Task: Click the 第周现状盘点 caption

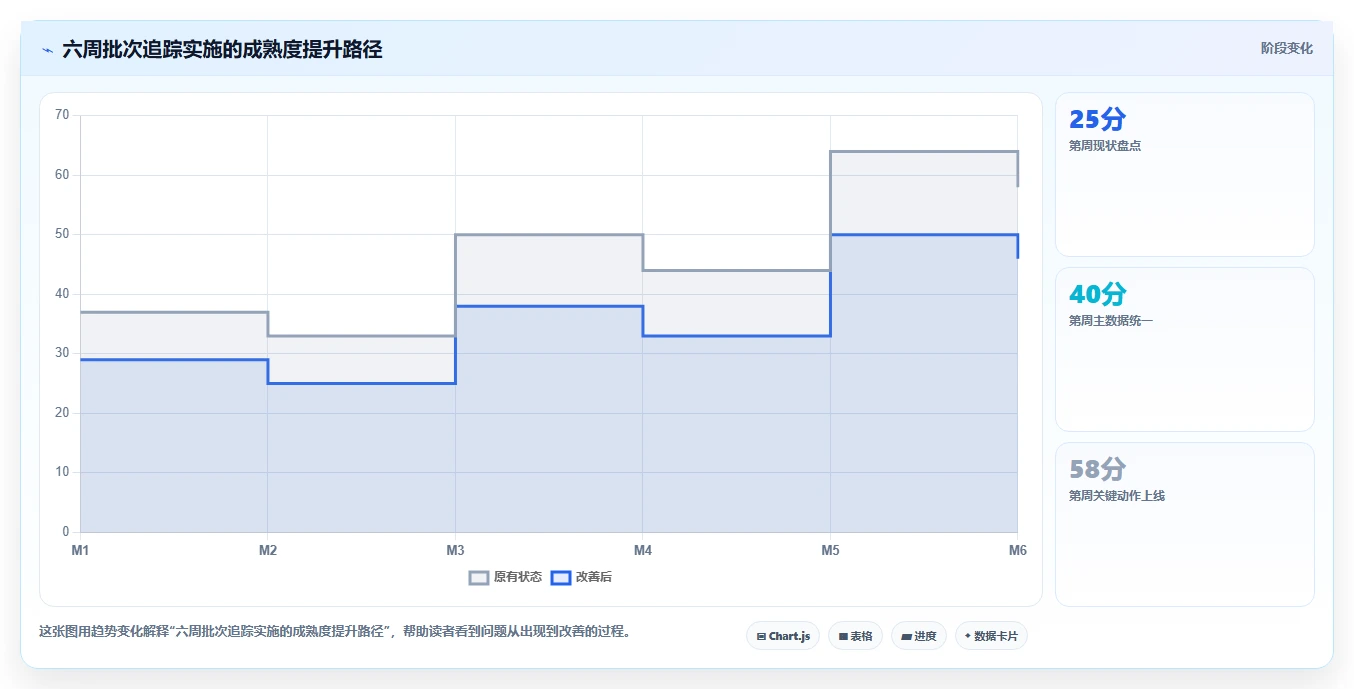Action: point(1105,146)
